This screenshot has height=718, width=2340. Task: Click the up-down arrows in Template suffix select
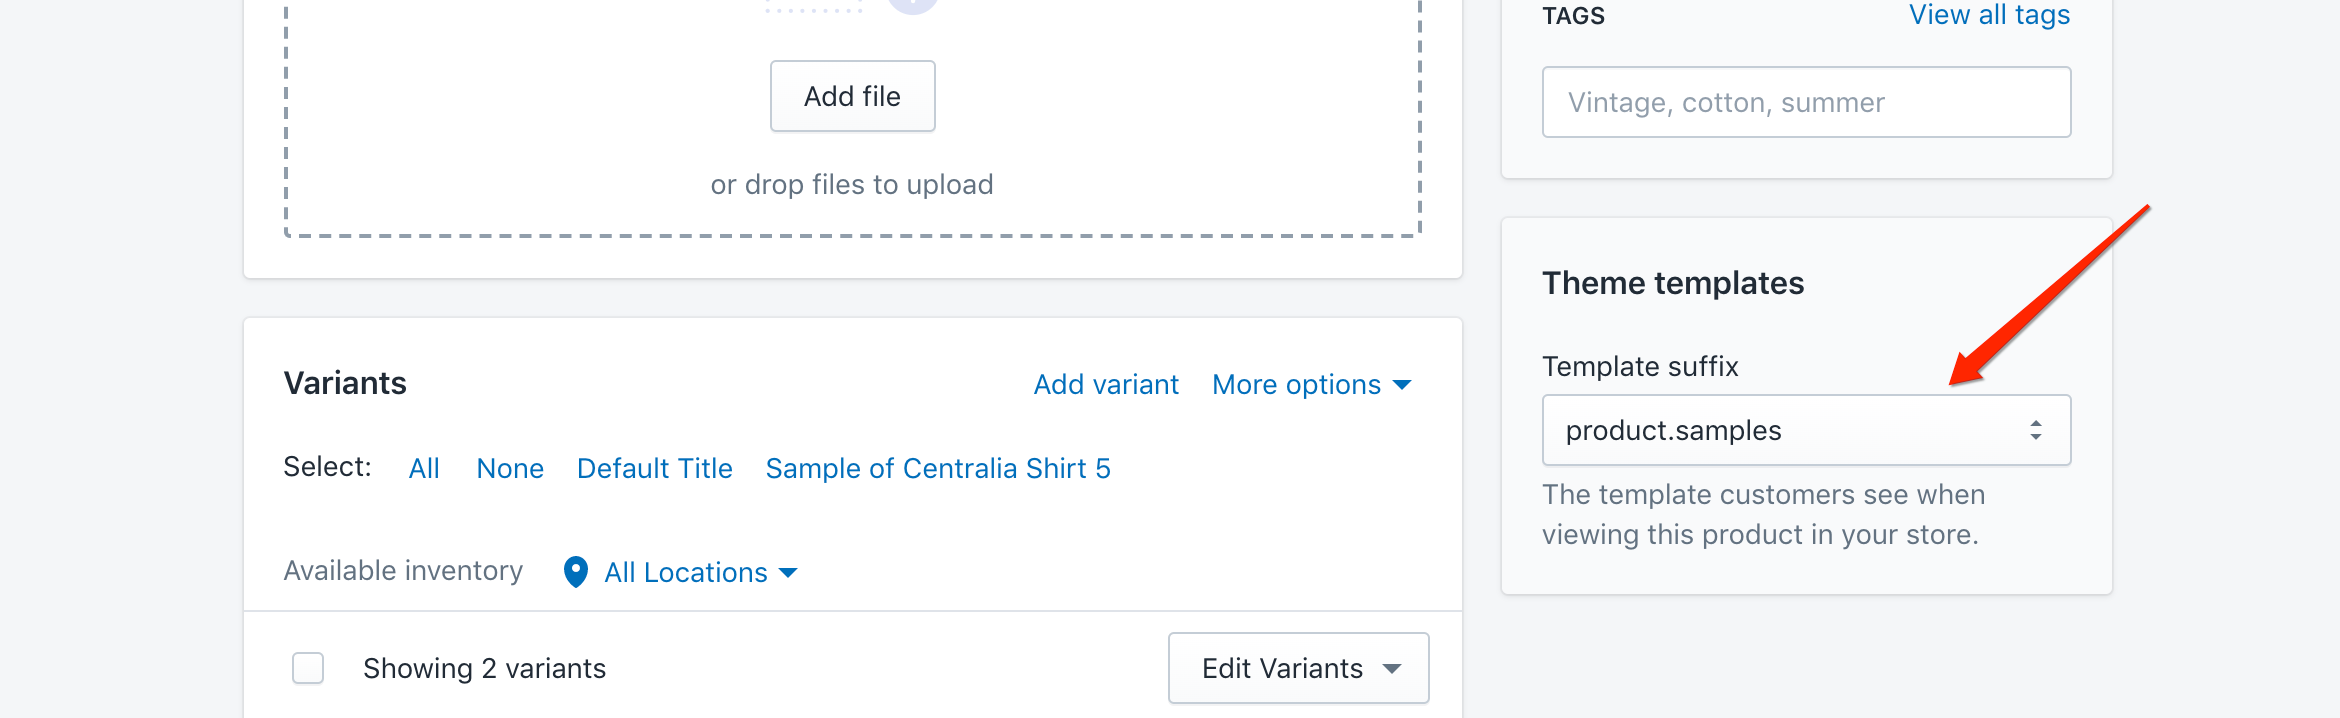point(2036,431)
